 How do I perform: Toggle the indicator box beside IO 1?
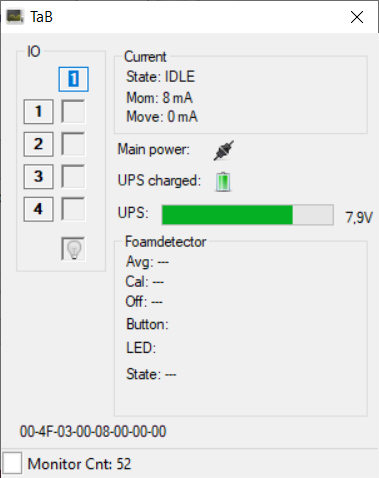tap(73, 111)
